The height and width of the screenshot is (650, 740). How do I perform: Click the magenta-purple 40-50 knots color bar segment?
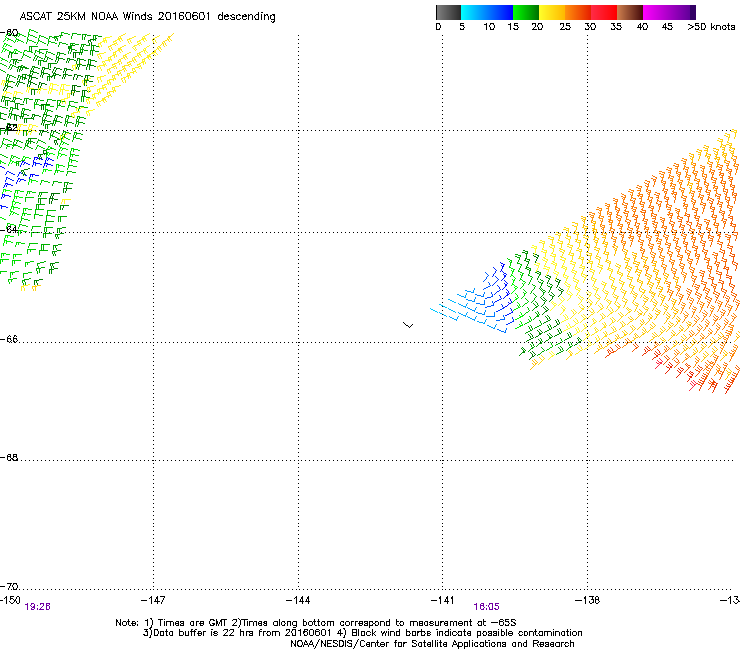tap(669, 12)
